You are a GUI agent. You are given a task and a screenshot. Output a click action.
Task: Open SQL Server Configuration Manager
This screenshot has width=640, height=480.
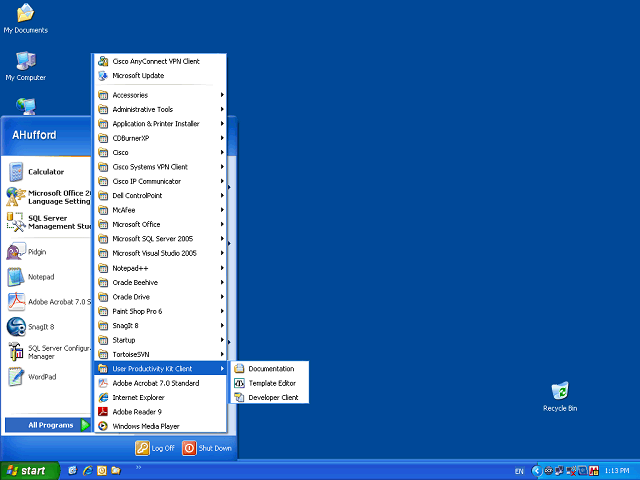47,352
